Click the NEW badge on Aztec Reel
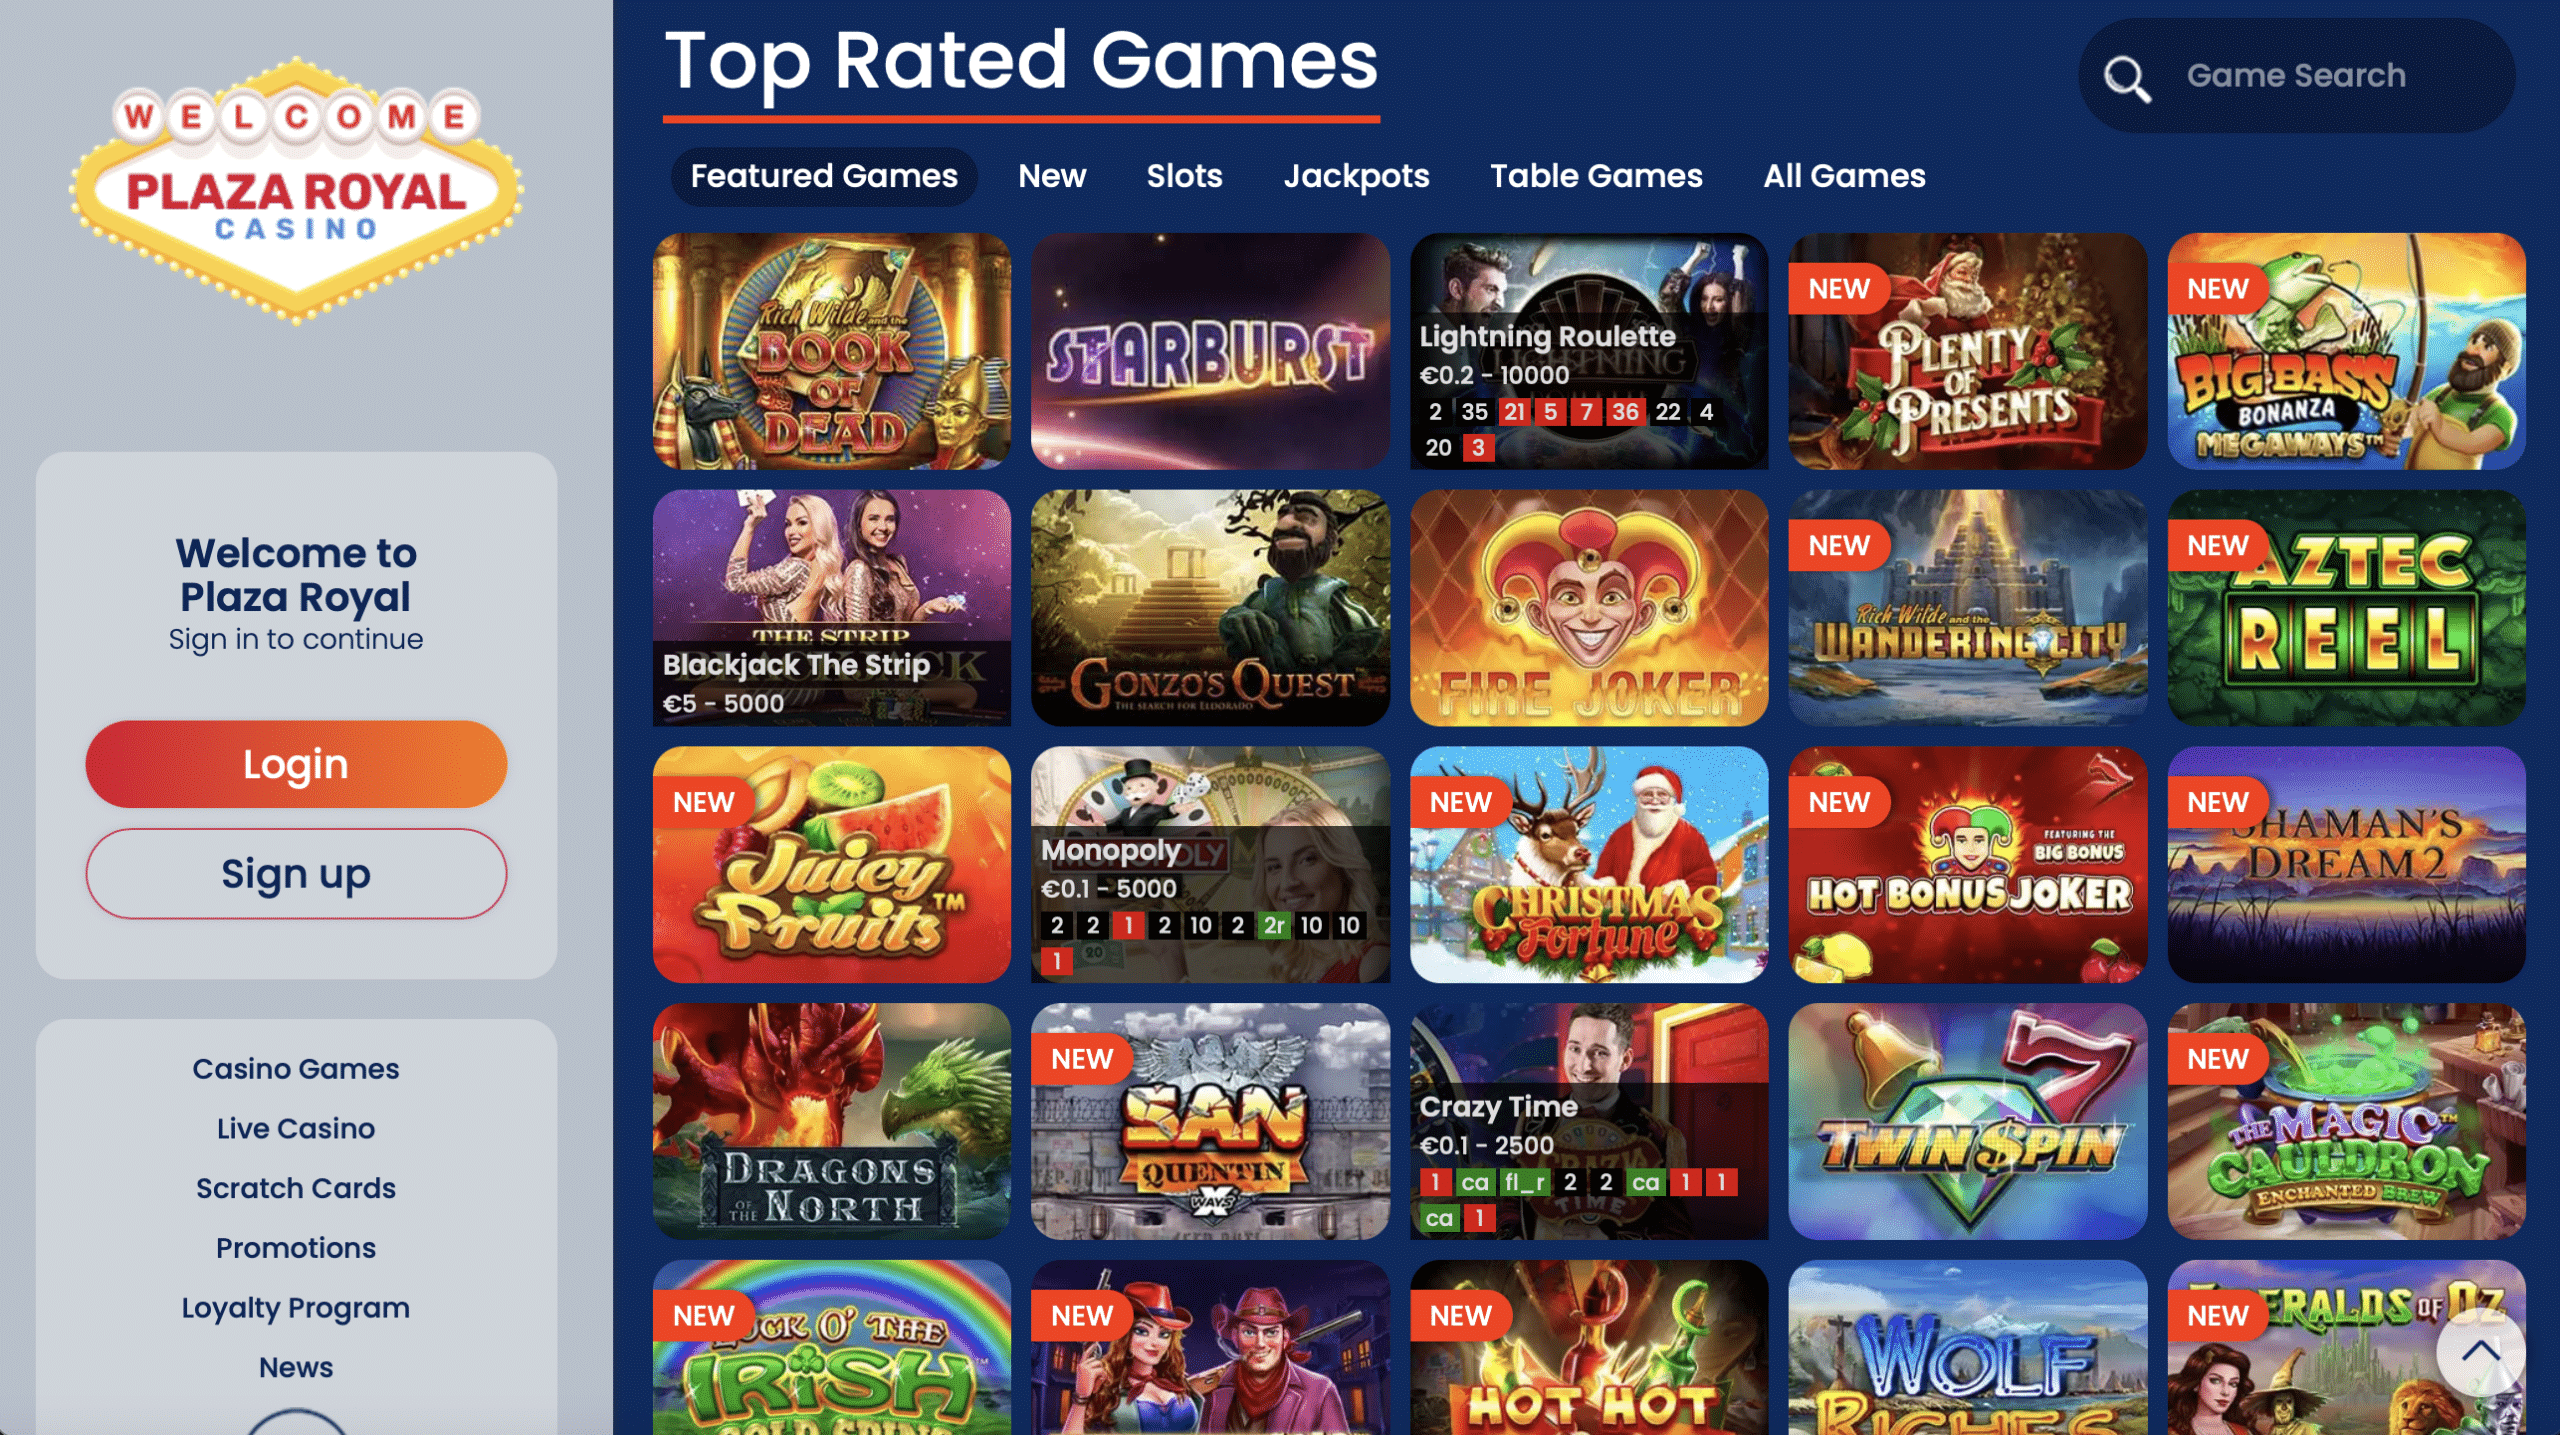 click(x=2217, y=545)
